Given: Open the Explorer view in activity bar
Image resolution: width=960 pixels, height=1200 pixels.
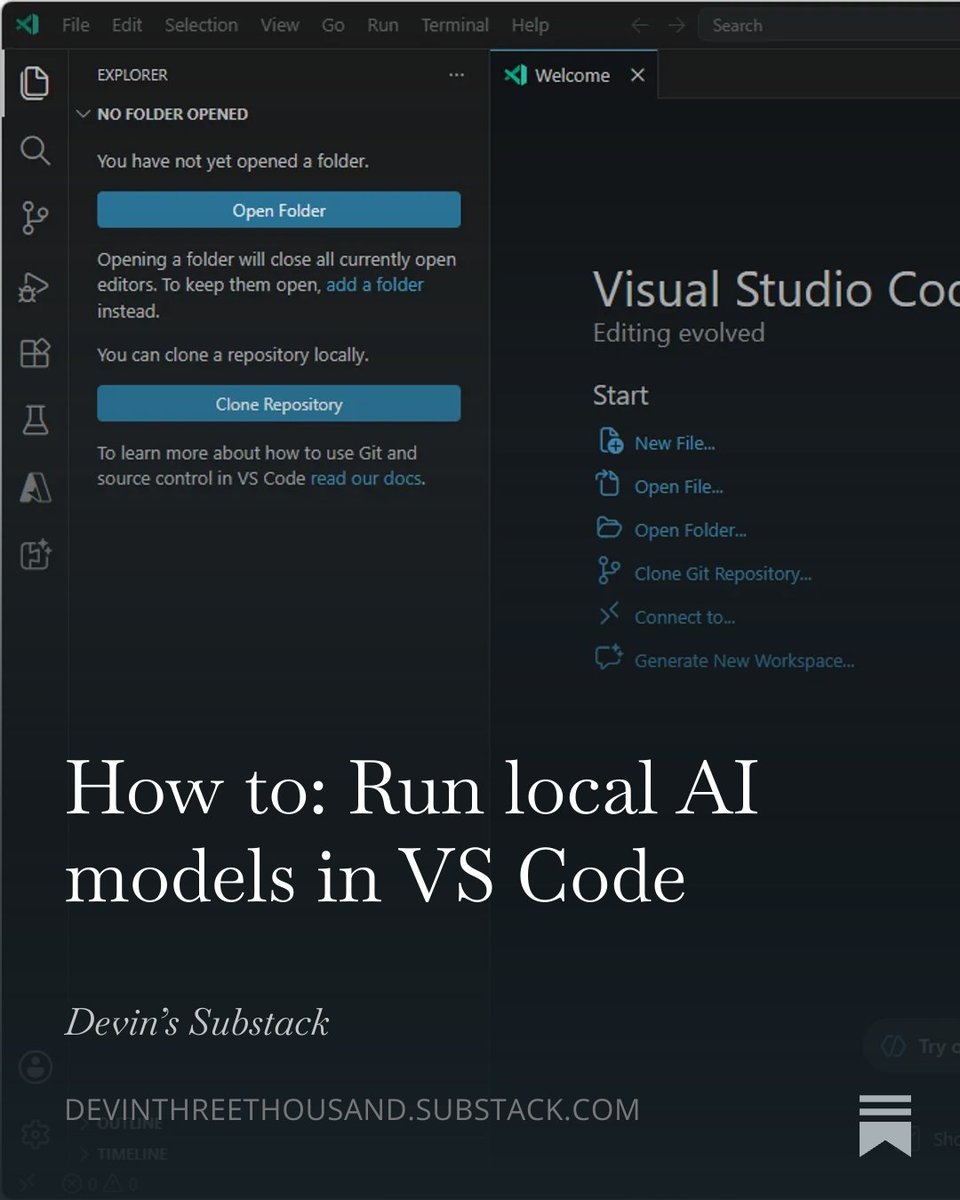Looking at the screenshot, I should point(34,81).
